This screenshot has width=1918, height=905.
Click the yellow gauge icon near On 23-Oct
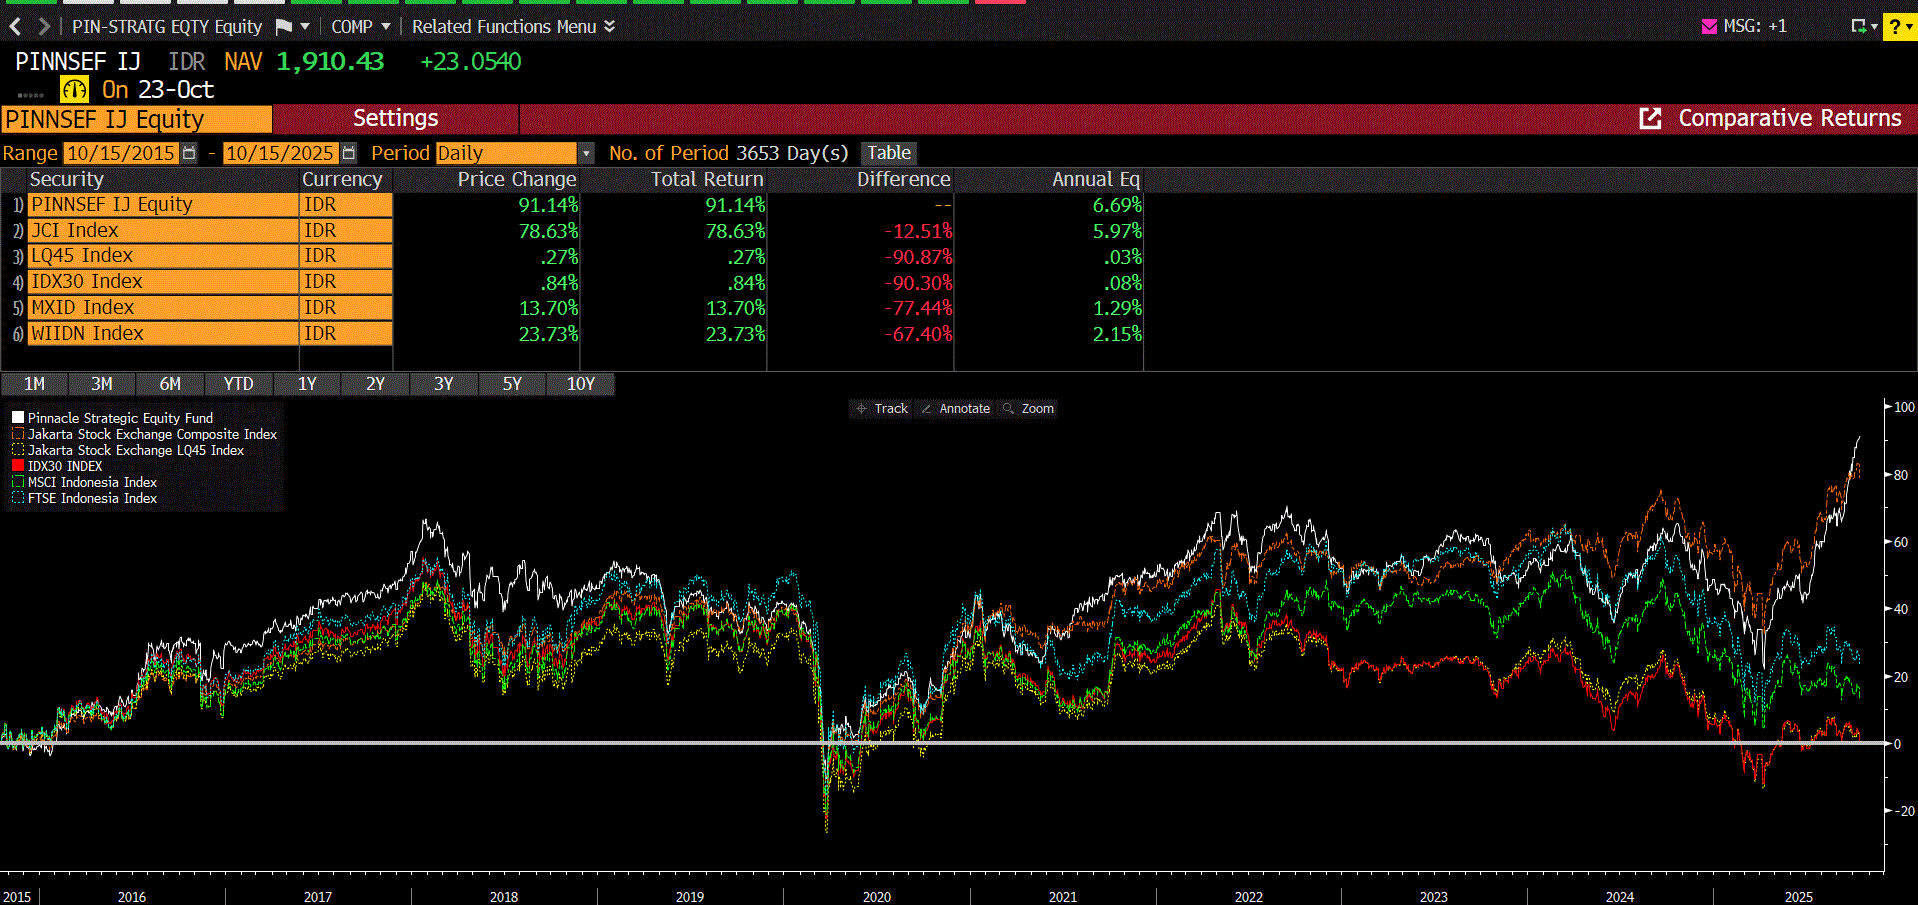[74, 90]
